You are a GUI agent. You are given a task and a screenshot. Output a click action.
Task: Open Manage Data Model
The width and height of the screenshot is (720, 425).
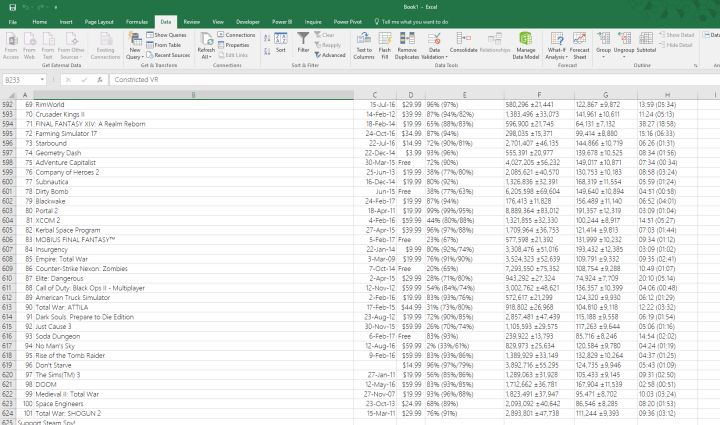526,46
